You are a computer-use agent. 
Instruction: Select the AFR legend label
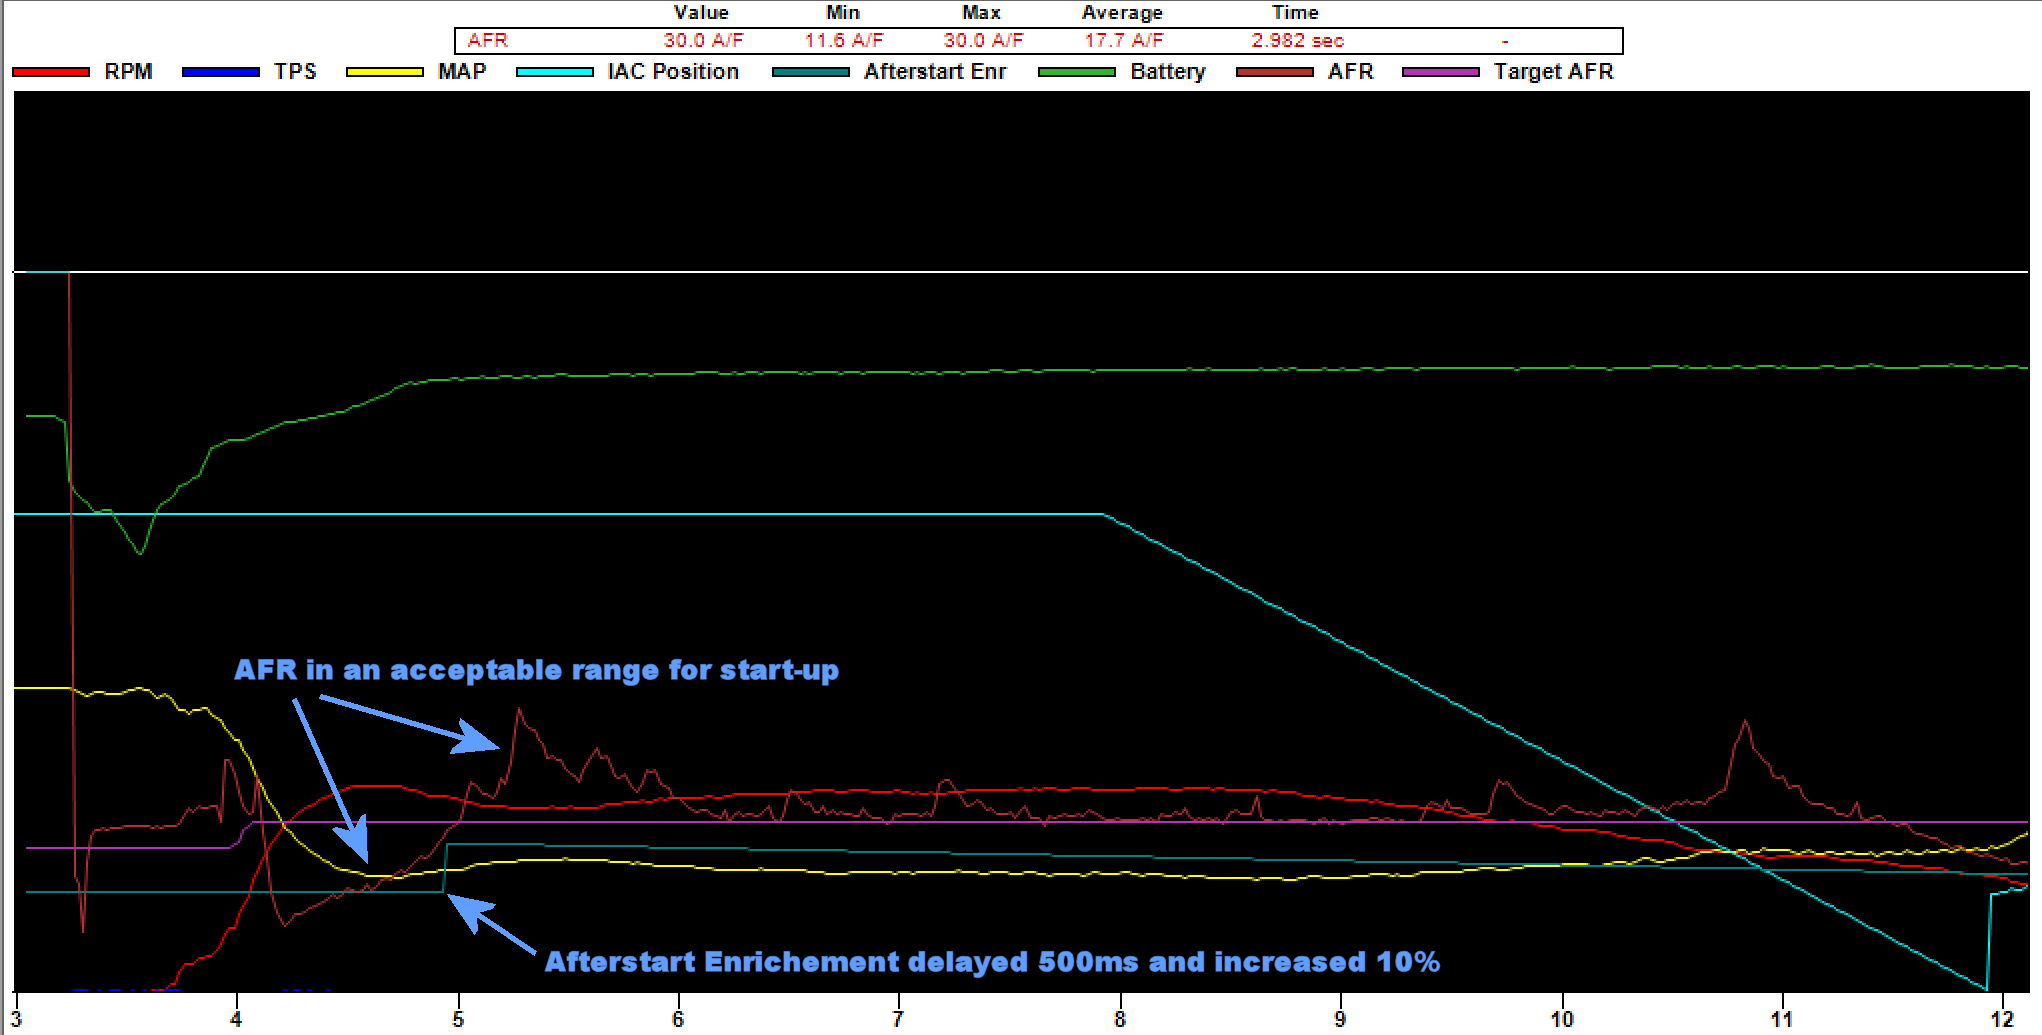point(1351,72)
